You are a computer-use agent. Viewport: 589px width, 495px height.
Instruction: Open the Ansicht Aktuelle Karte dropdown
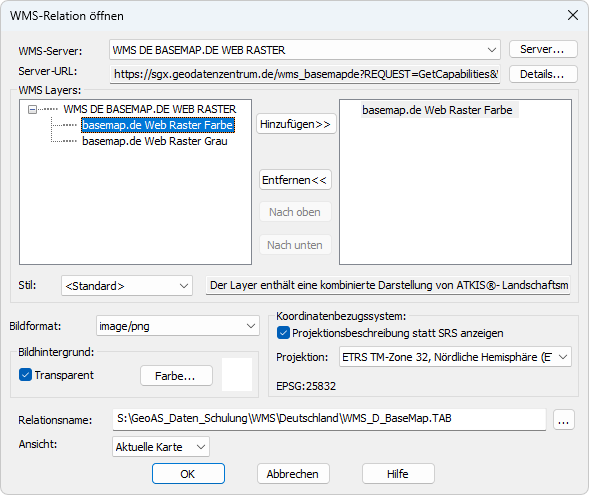pos(161,447)
